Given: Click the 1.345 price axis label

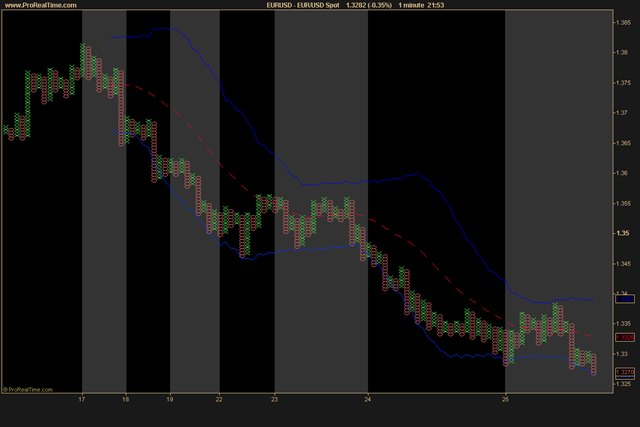Looking at the screenshot, I should click(x=623, y=264).
